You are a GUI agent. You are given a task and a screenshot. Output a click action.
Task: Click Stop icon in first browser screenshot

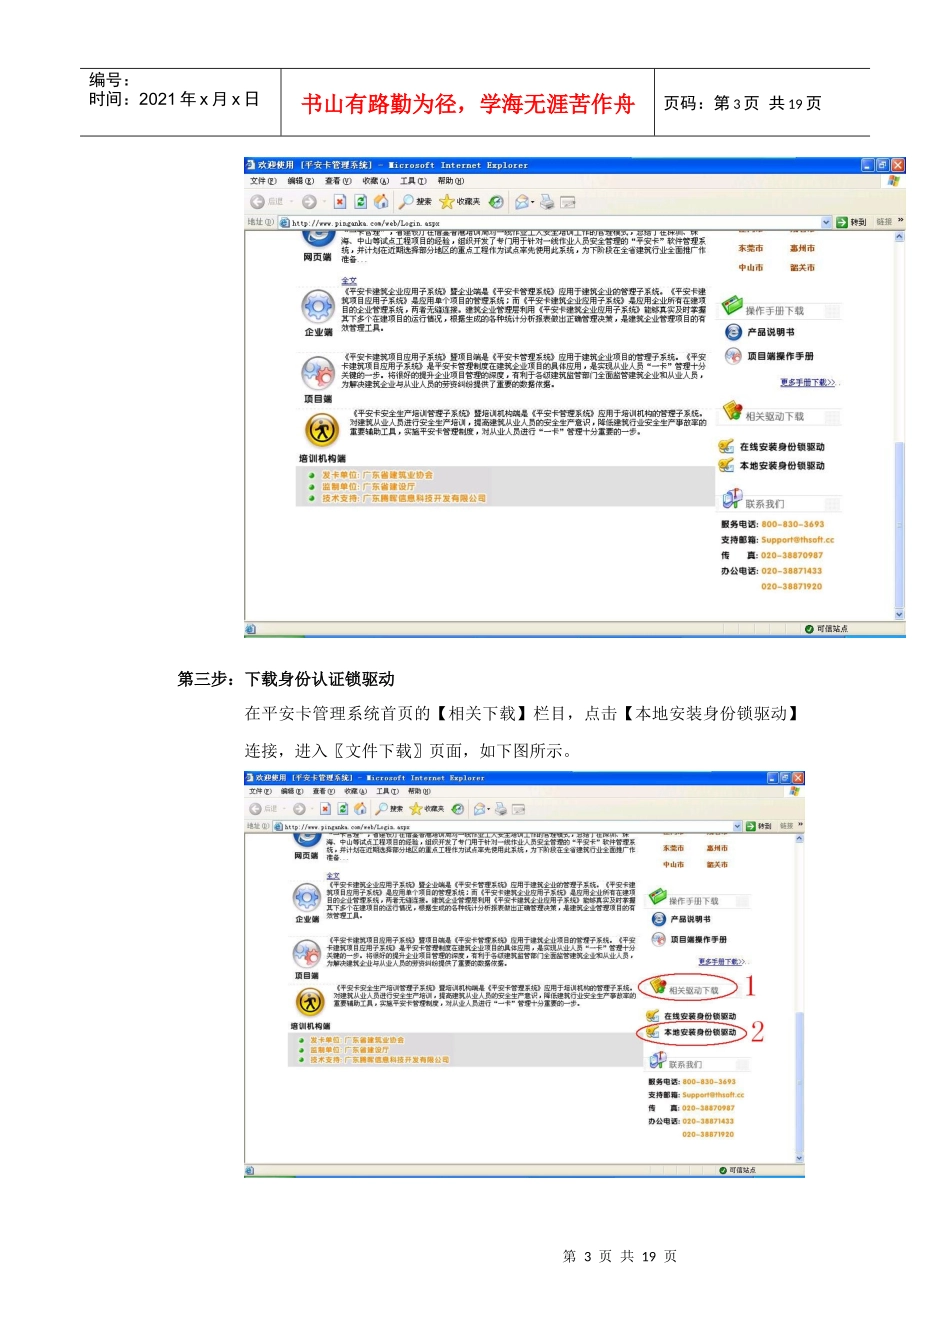[340, 202]
